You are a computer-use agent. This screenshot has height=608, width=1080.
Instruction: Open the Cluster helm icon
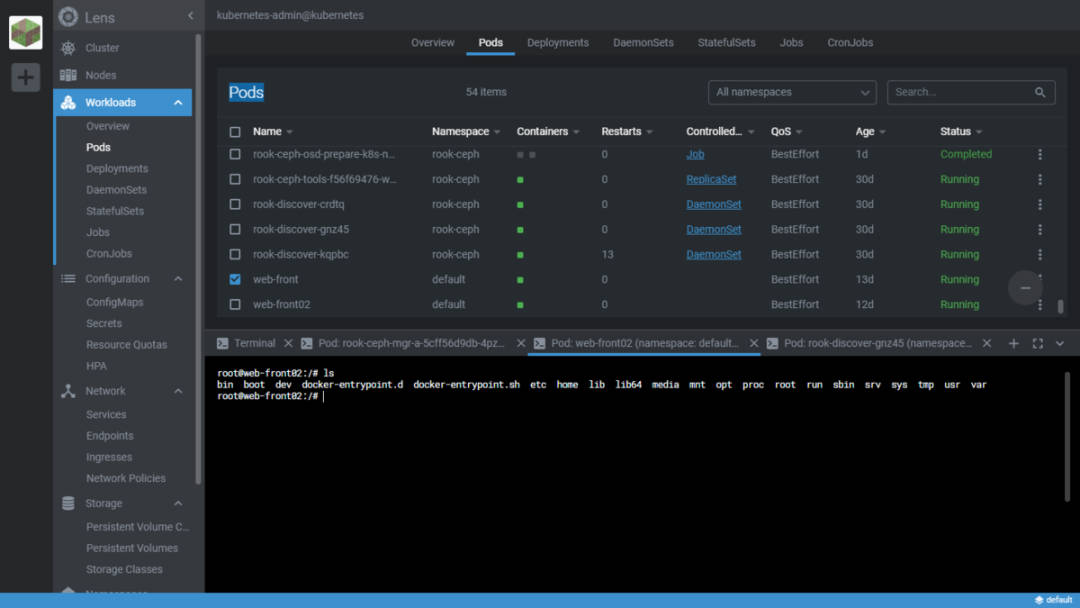(68, 48)
